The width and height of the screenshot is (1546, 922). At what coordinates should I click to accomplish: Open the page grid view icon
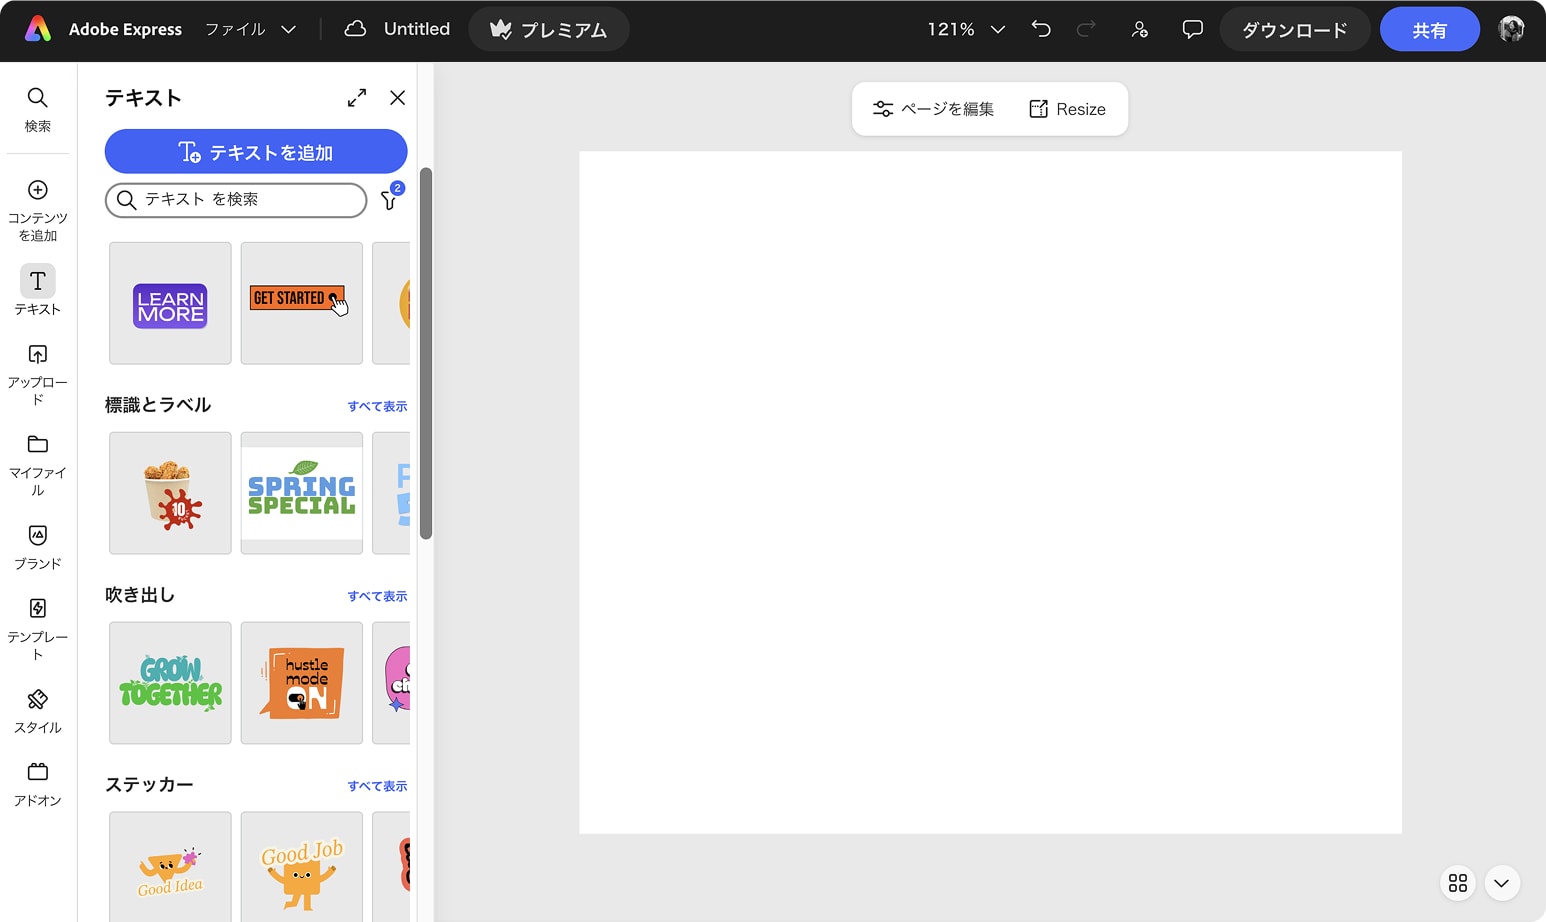1458,883
